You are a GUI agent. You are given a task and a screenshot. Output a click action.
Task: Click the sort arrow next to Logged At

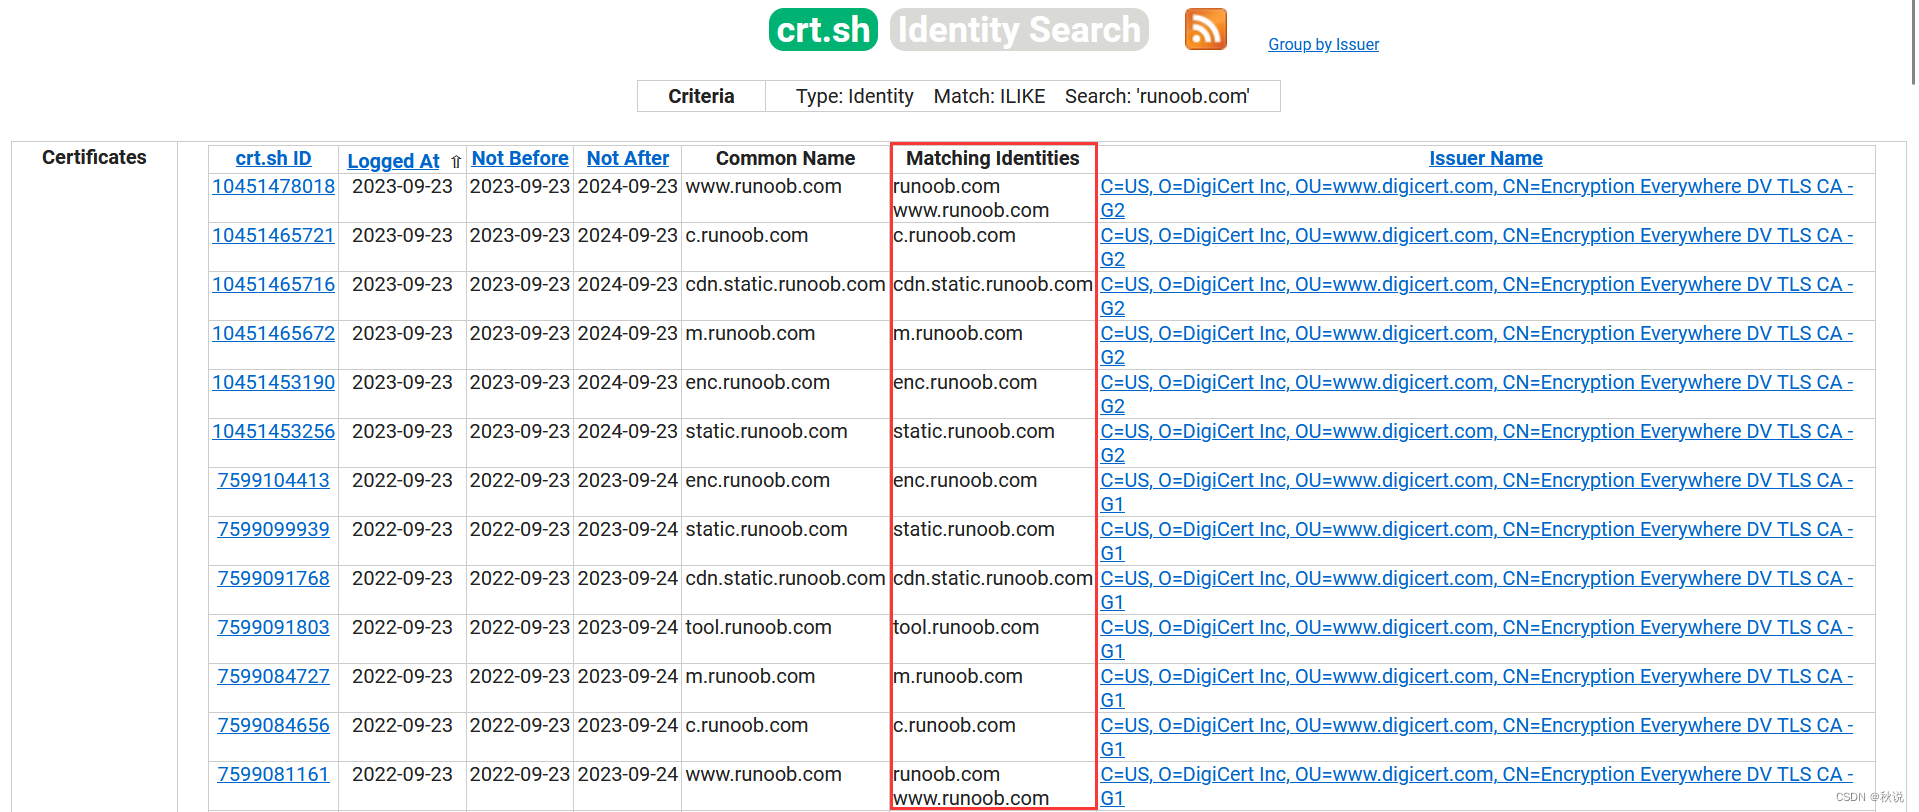coord(456,162)
